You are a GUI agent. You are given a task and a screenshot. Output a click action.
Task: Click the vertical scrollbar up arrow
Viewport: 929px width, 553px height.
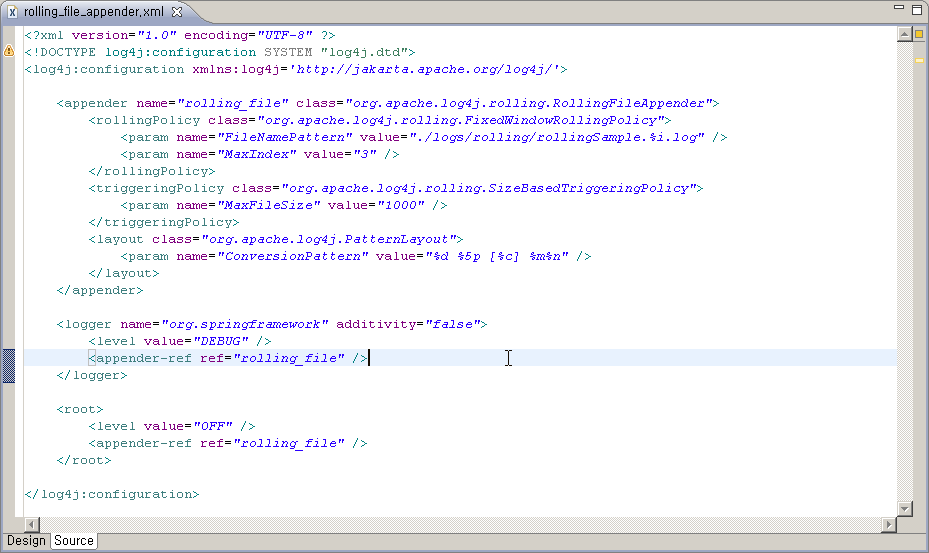click(x=903, y=34)
